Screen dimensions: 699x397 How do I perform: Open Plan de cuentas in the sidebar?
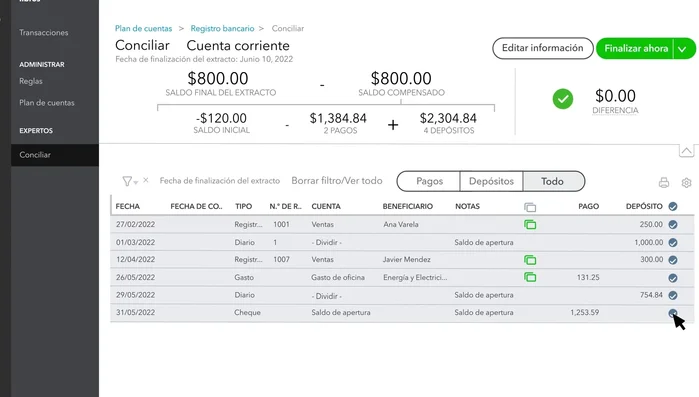click(47, 102)
